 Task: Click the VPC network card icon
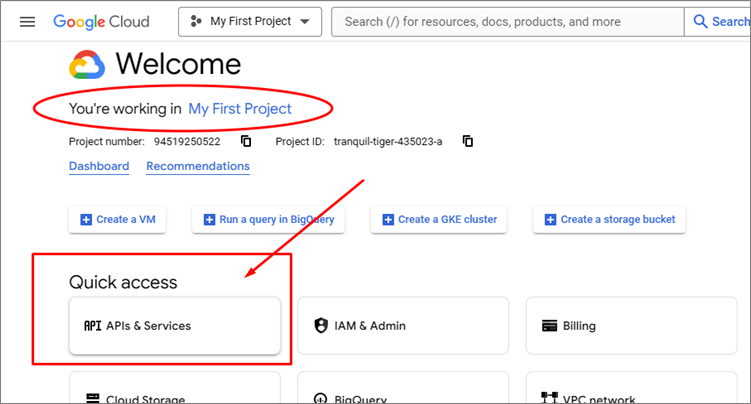pyautogui.click(x=549, y=397)
